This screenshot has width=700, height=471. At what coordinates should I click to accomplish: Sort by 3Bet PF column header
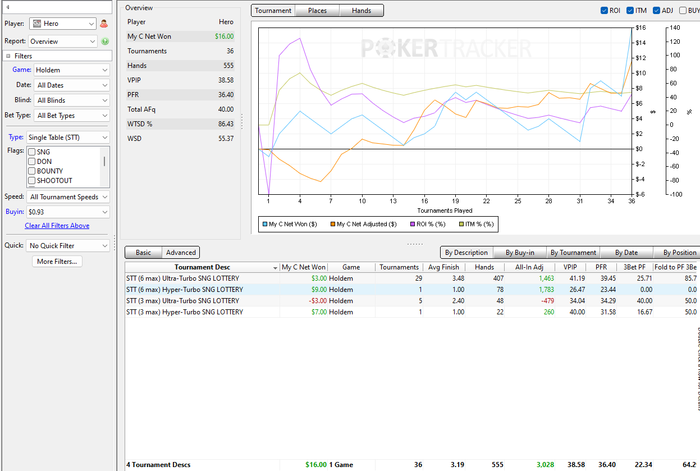click(x=634, y=267)
